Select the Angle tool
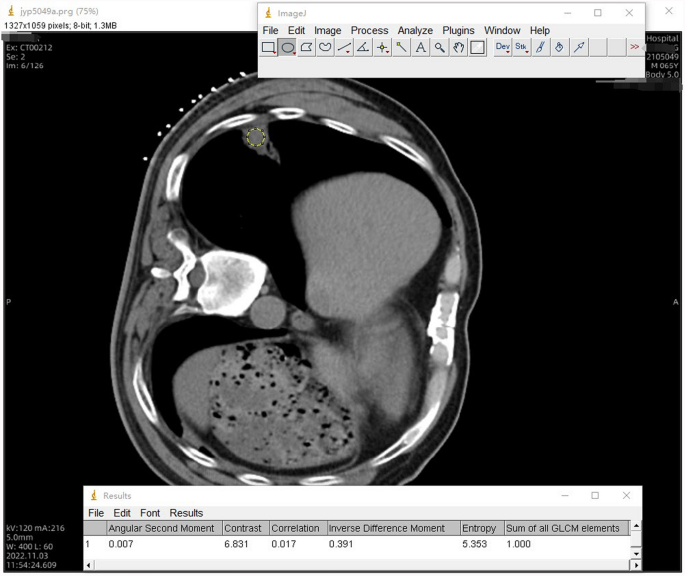 pyautogui.click(x=363, y=47)
